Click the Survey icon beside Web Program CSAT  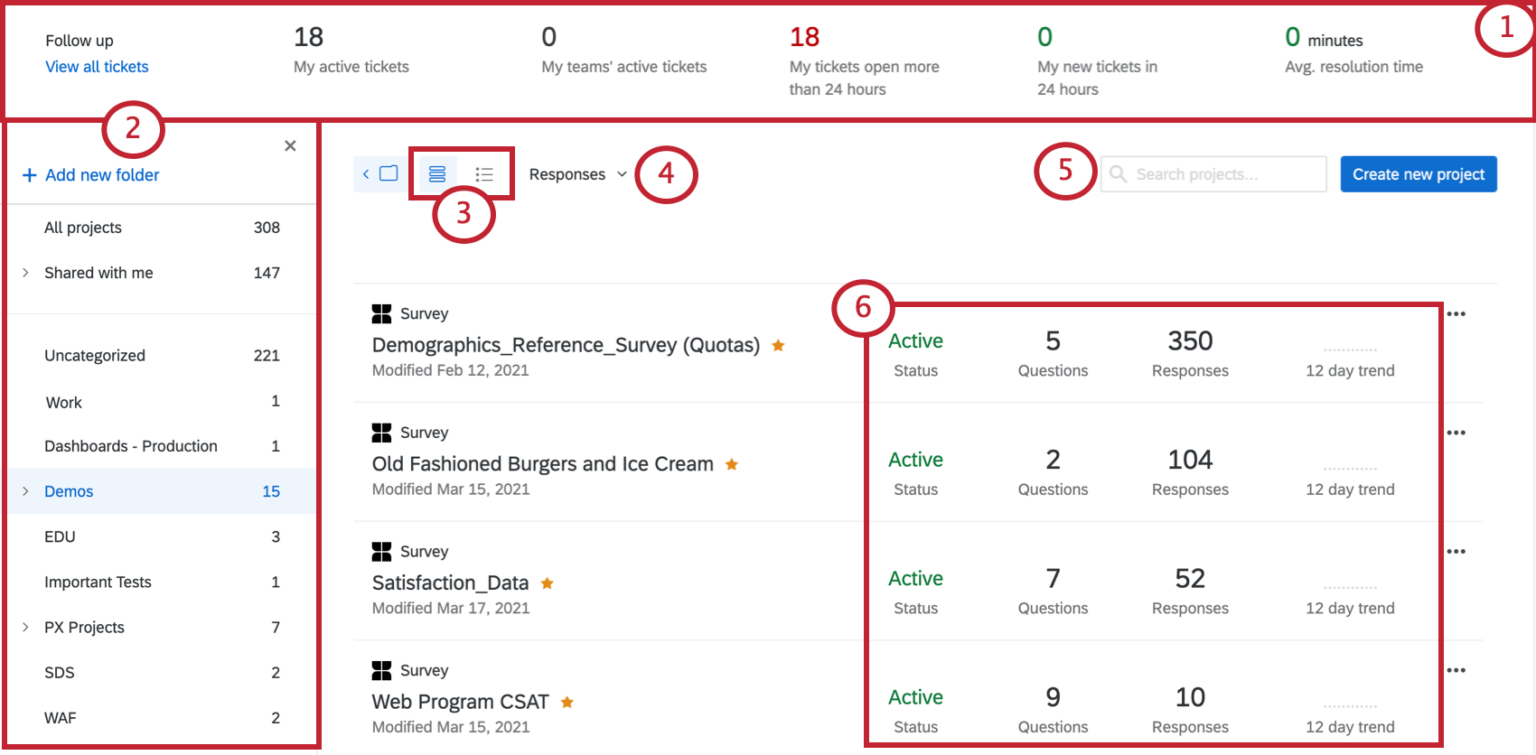coord(381,670)
